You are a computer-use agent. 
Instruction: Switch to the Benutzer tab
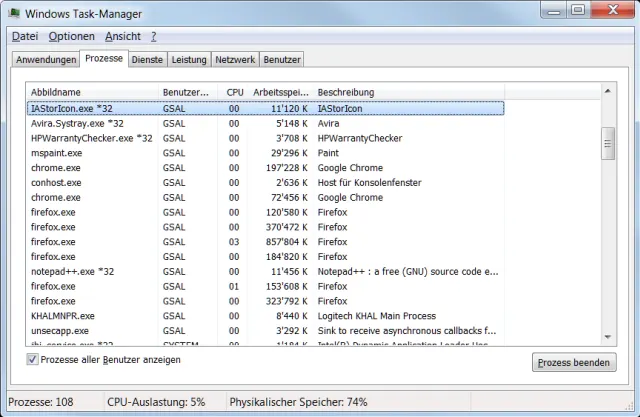pyautogui.click(x=282, y=60)
